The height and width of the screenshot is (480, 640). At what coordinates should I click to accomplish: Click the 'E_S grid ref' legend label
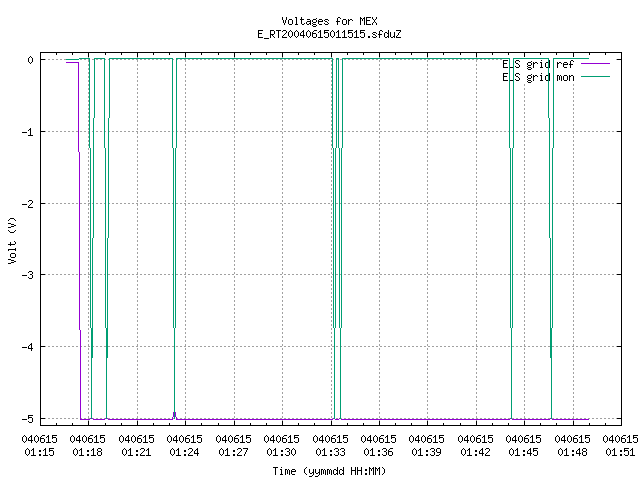[x=538, y=64]
